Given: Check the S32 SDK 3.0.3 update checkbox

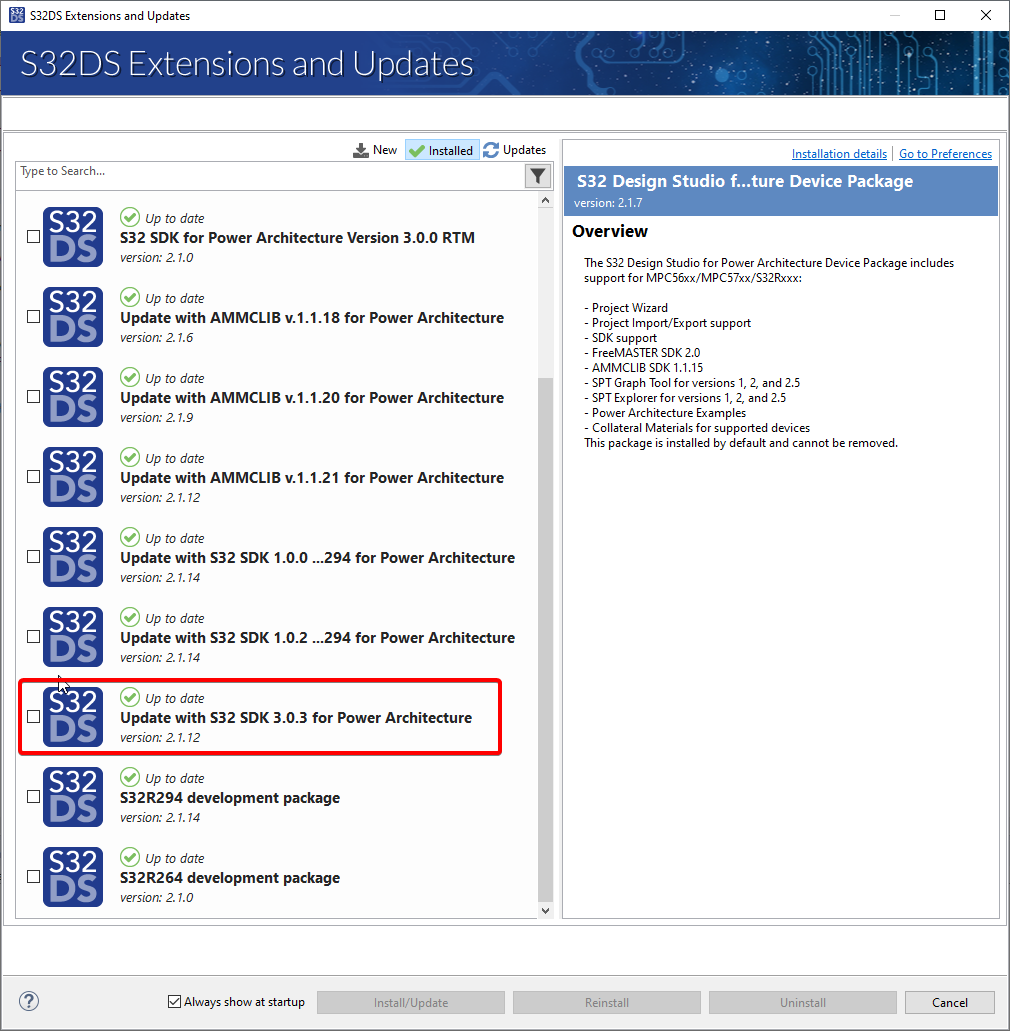Looking at the screenshot, I should tap(33, 716).
